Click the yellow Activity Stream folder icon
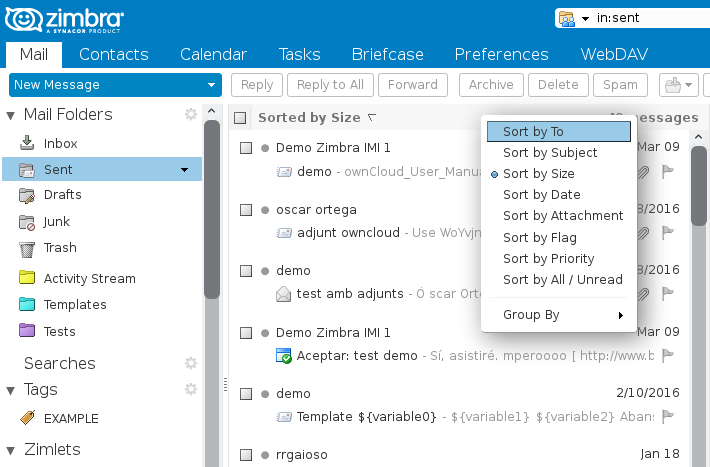The width and height of the screenshot is (710, 467). (27, 277)
